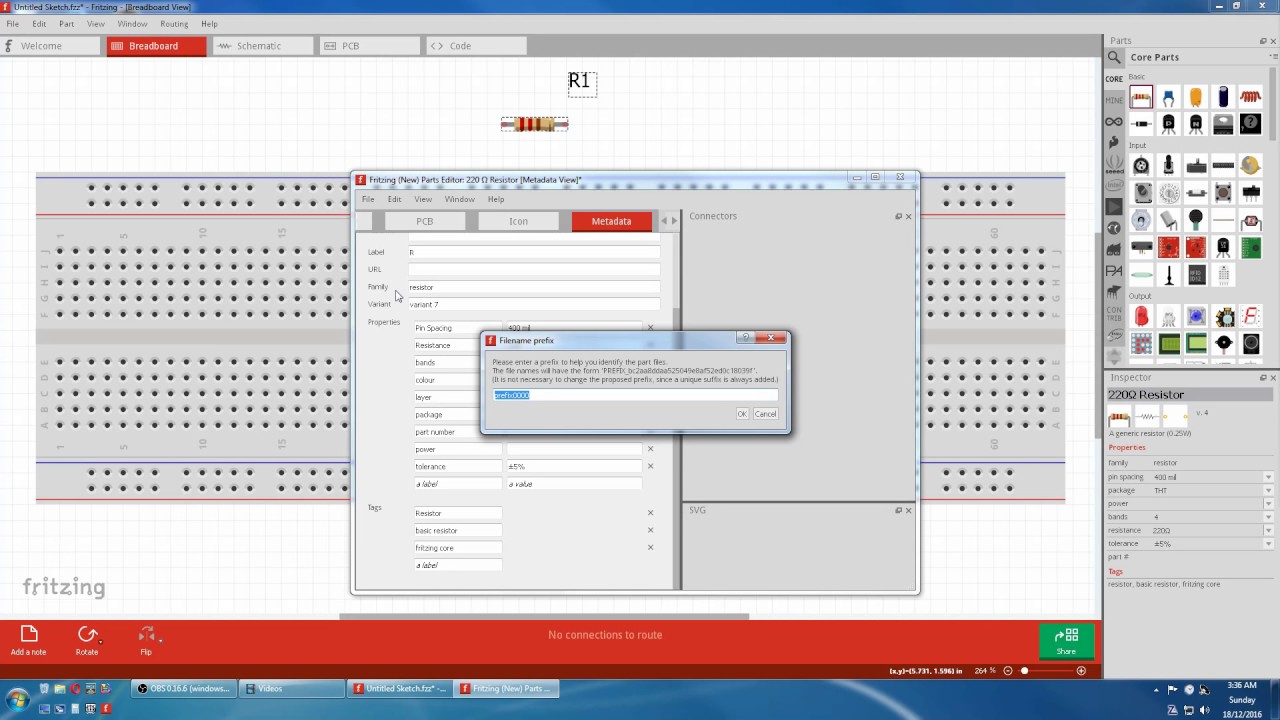Click OK in the Filename prefix dialog
This screenshot has width=1280, height=720.
pos(742,414)
